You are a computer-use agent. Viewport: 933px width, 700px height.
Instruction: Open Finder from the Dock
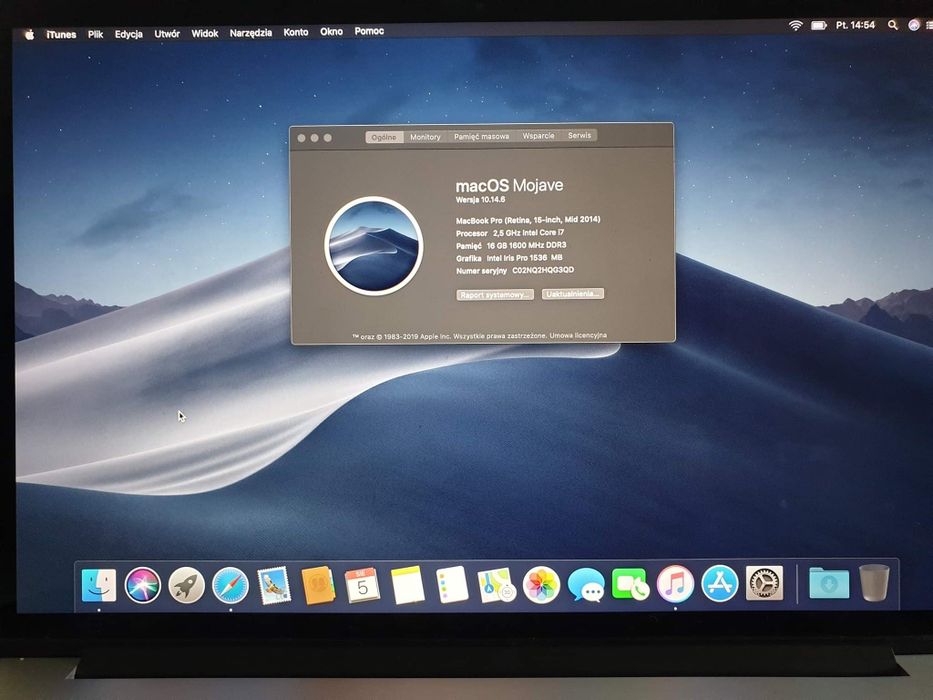pyautogui.click(x=98, y=585)
